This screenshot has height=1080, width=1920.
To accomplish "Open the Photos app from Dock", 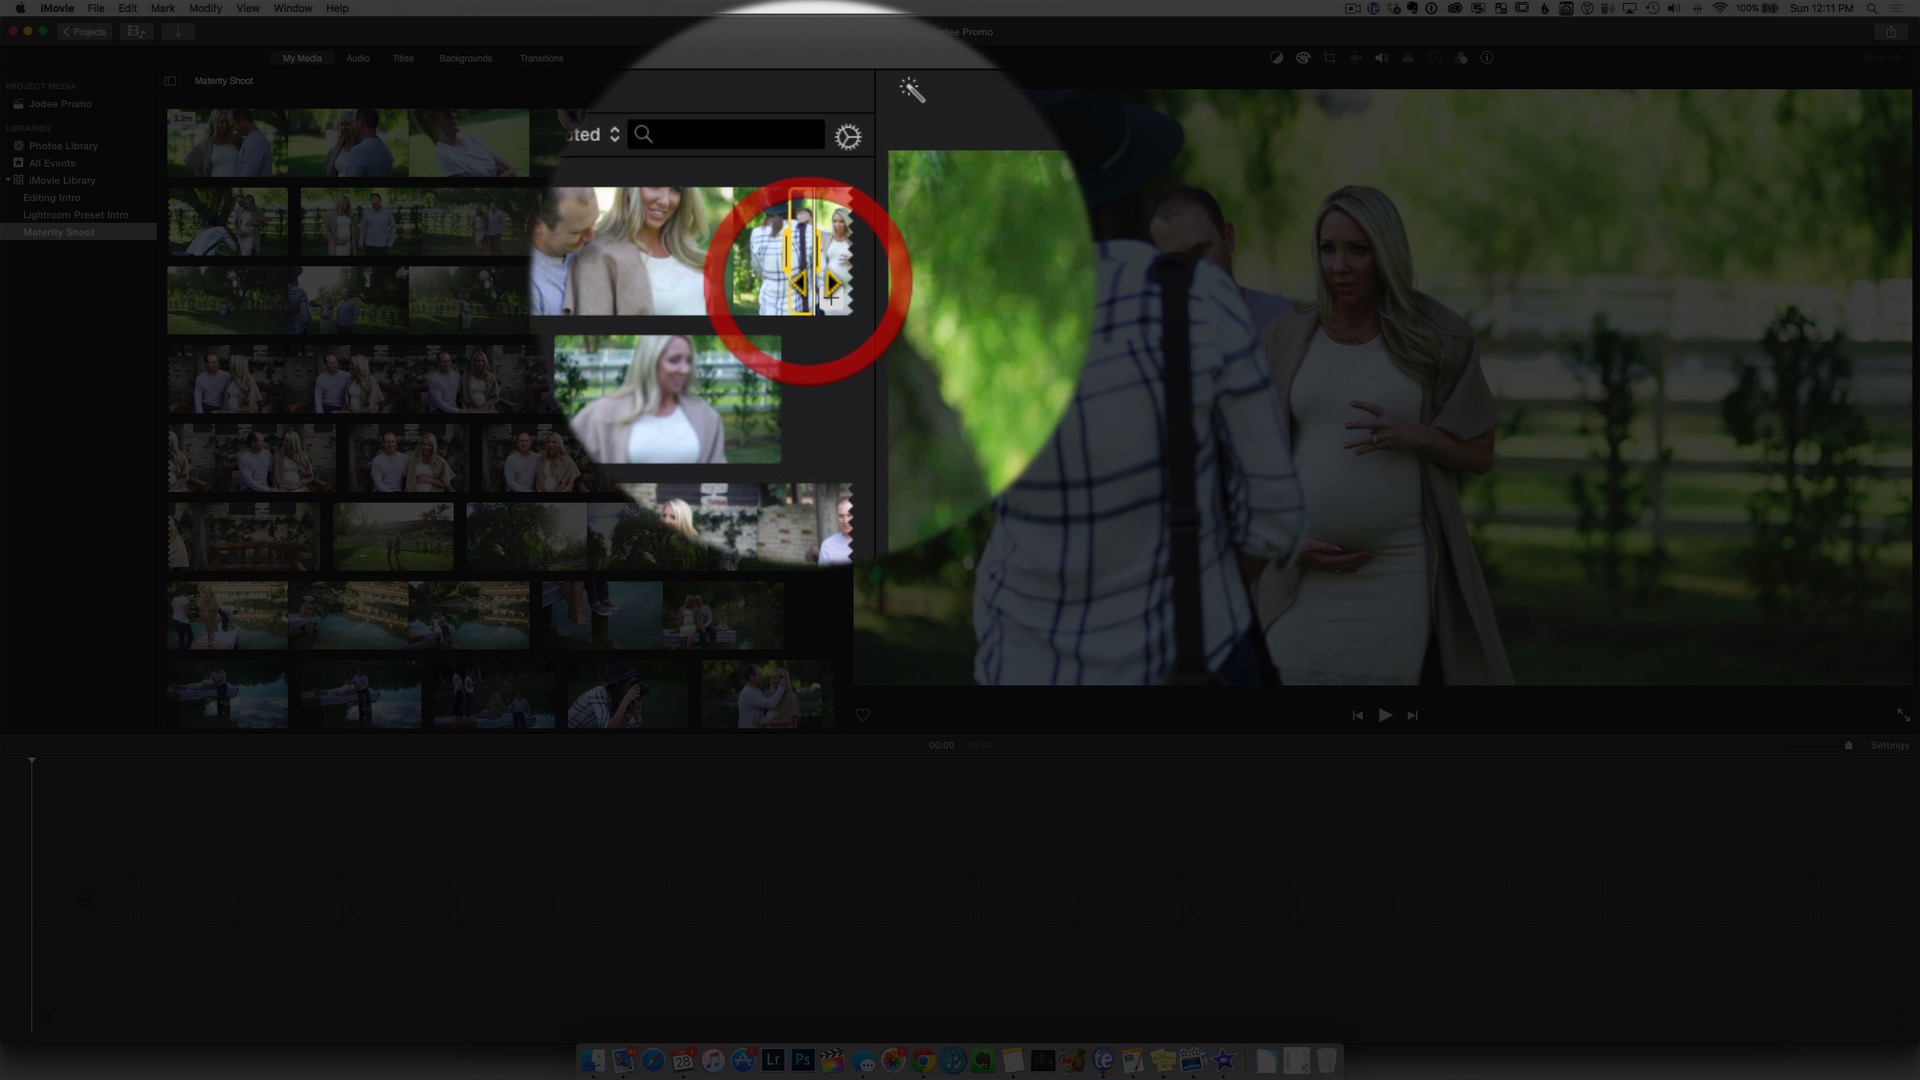I will click(x=893, y=1060).
